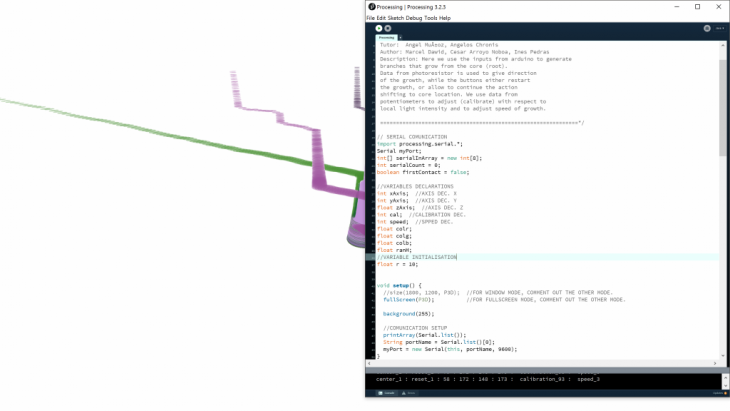Open the Tools menu
730x411 pixels.
point(432,18)
